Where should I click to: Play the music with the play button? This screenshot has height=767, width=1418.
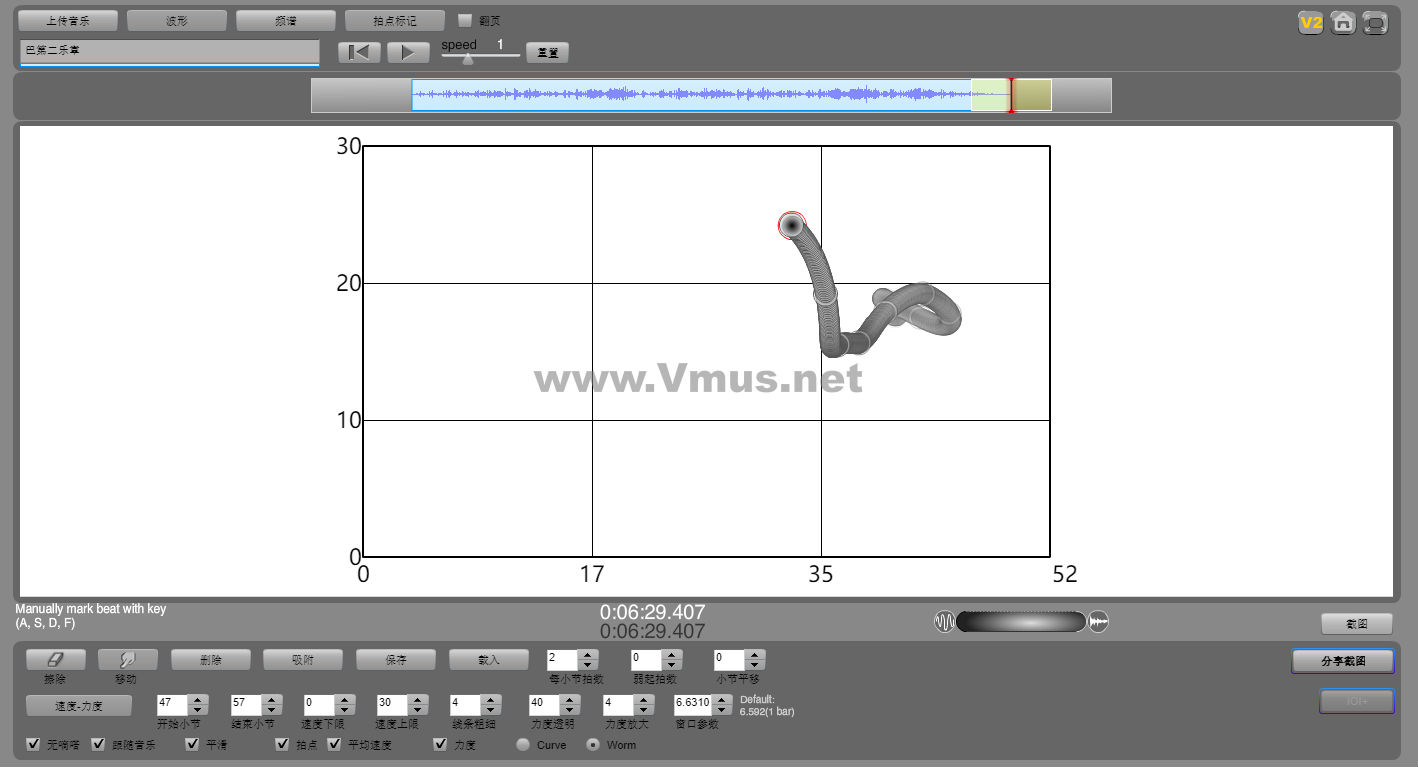coord(408,52)
